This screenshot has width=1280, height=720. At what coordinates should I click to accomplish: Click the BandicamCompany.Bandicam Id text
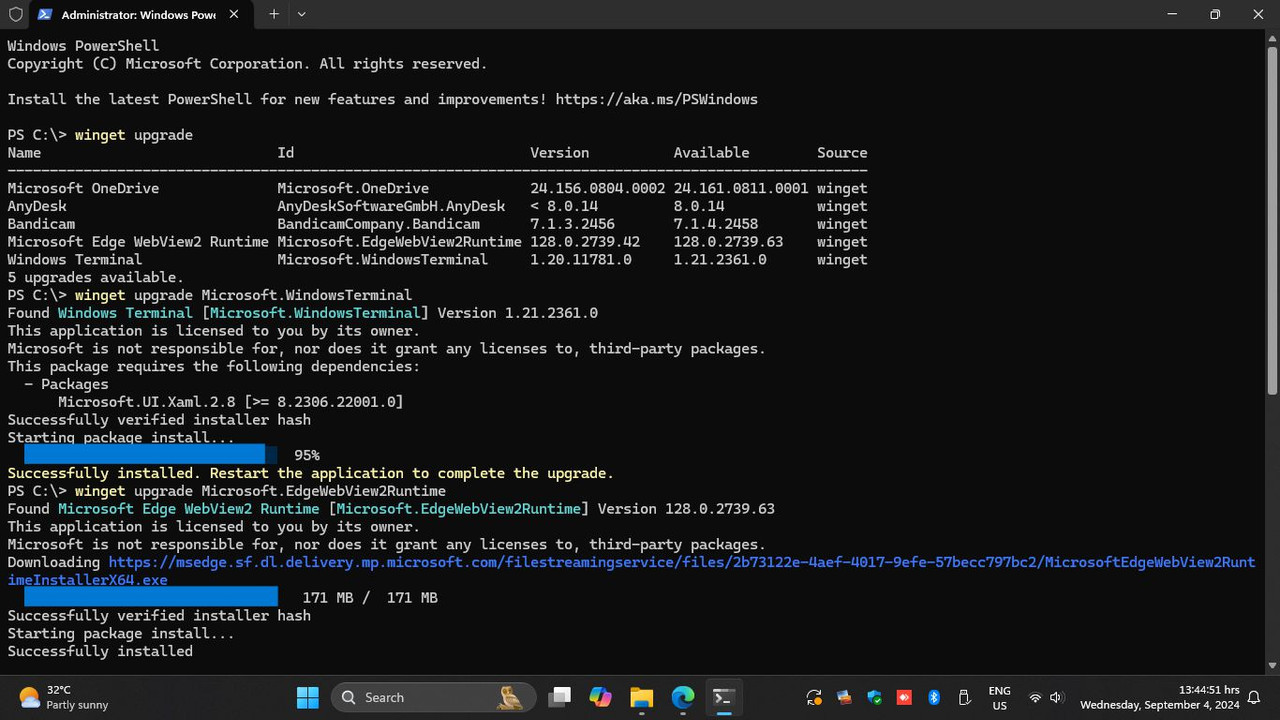pos(378,224)
